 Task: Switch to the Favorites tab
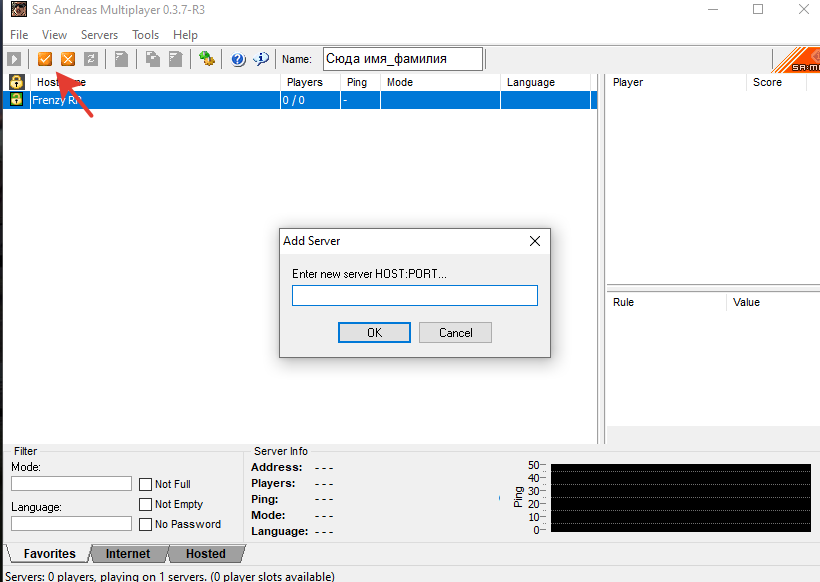click(x=49, y=554)
